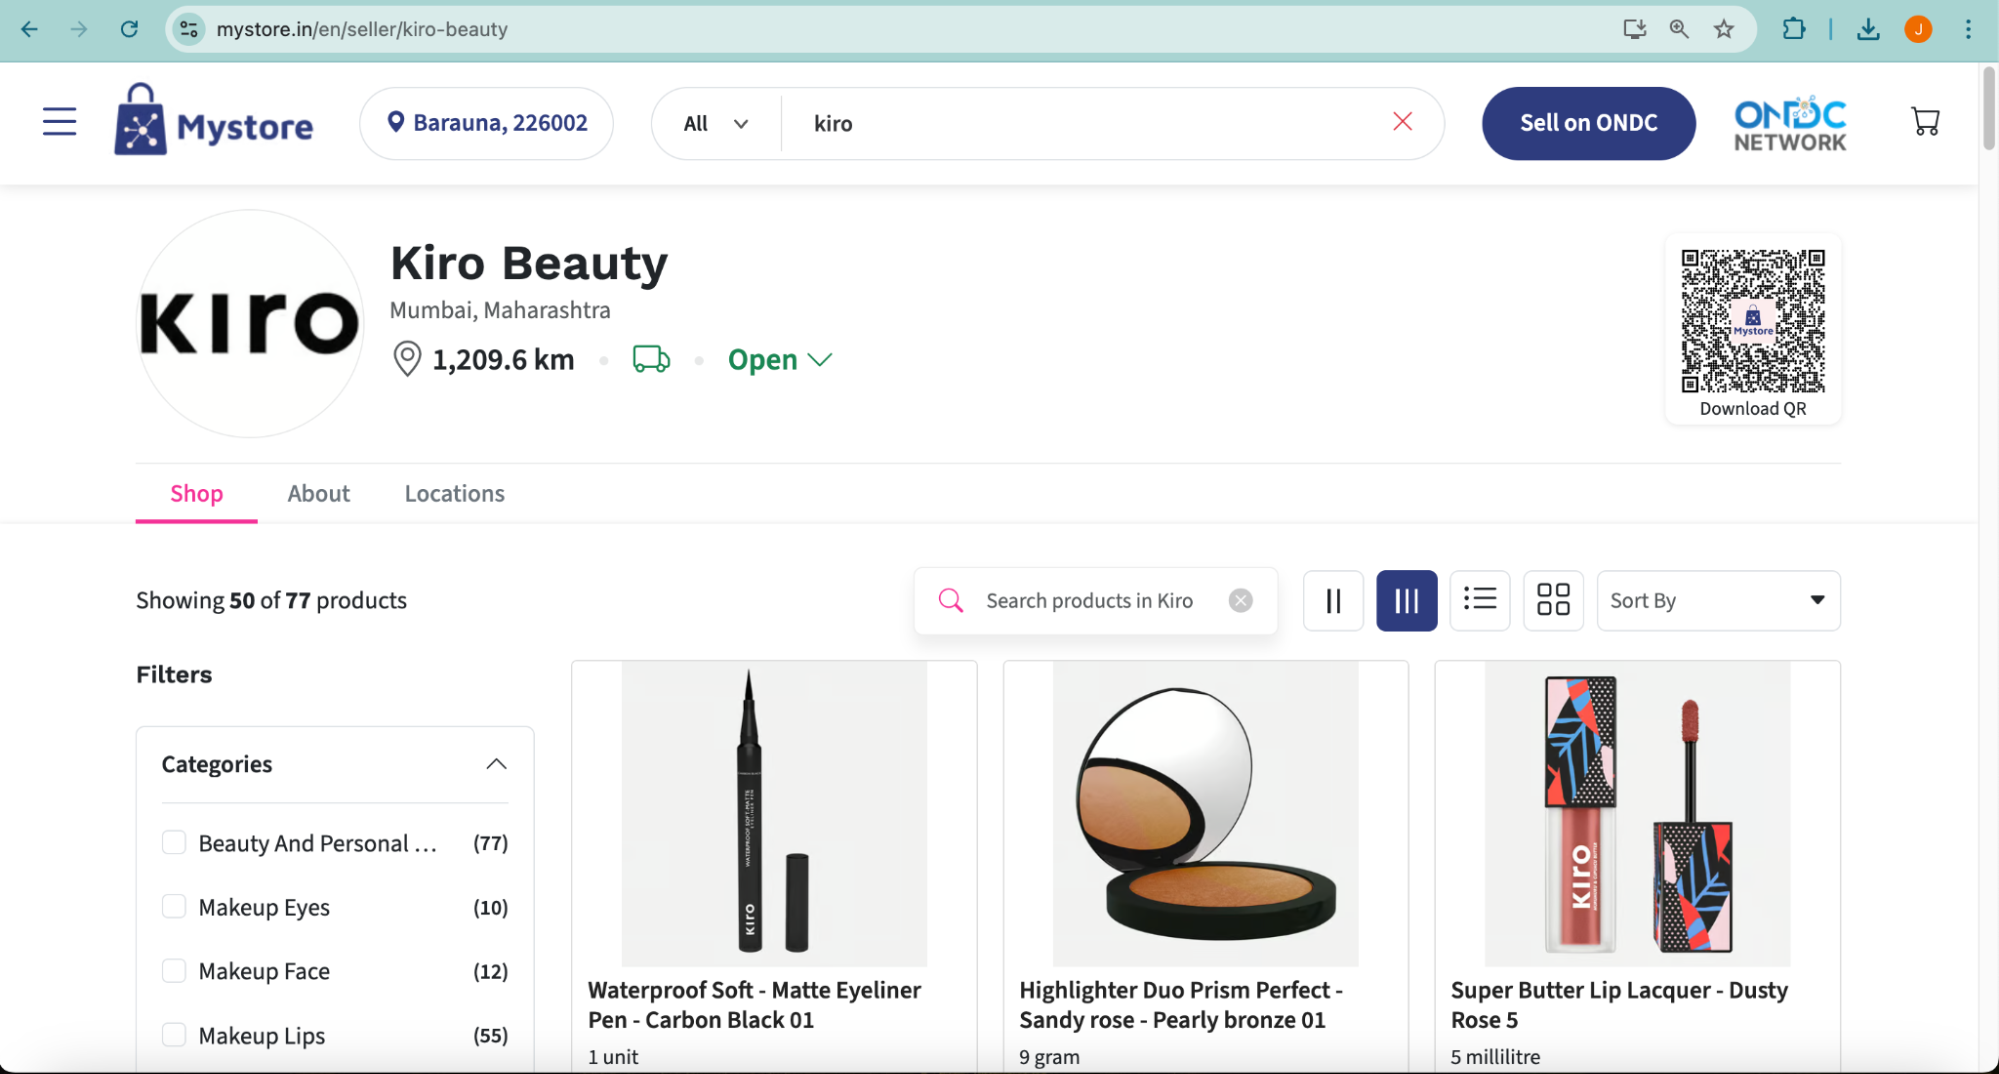Screen dimensions: 1999x1074
Task: Click the delivery truck icon
Action: [x=651, y=358]
